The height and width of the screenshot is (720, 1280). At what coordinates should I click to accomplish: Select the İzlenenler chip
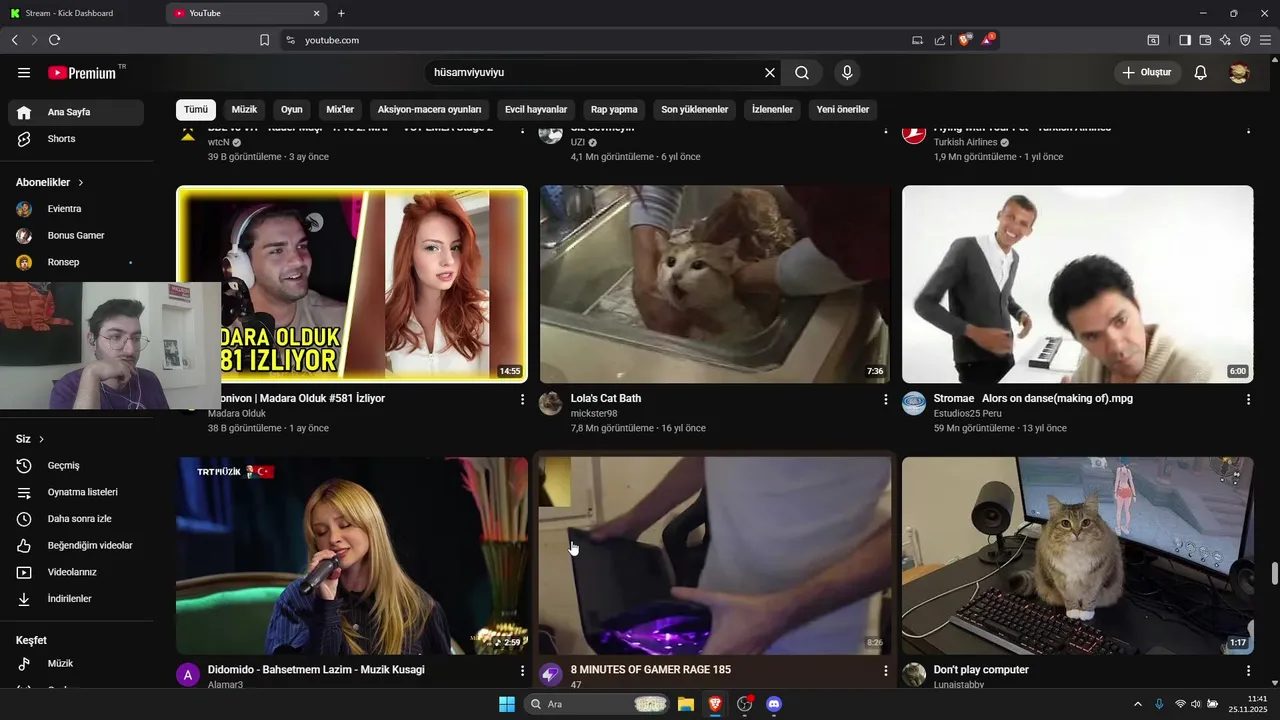click(x=772, y=110)
